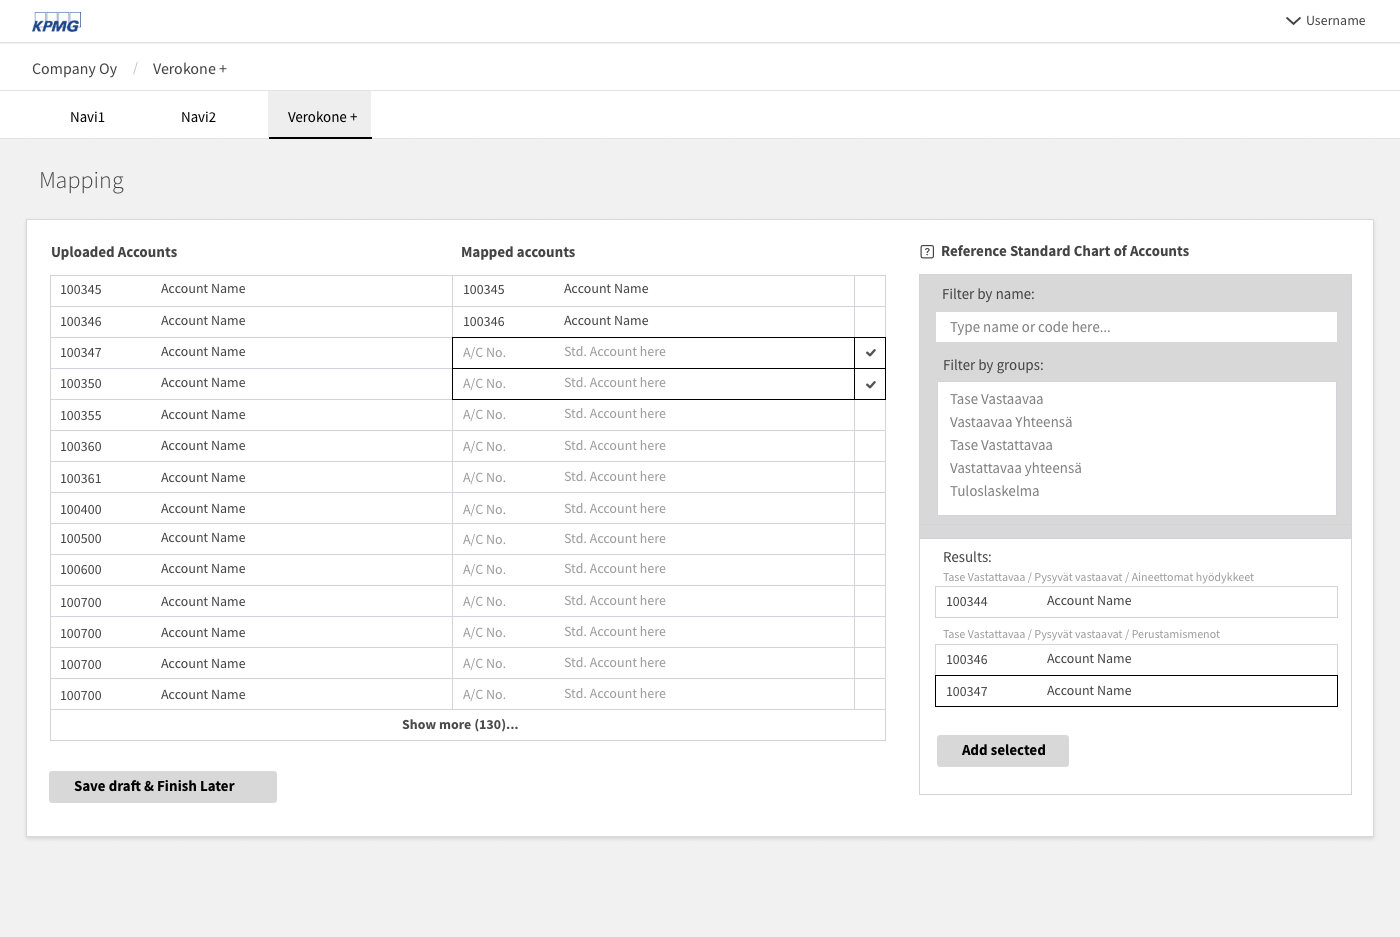
Task: Open the Verokone + breadcrumb link
Action: 189,69
